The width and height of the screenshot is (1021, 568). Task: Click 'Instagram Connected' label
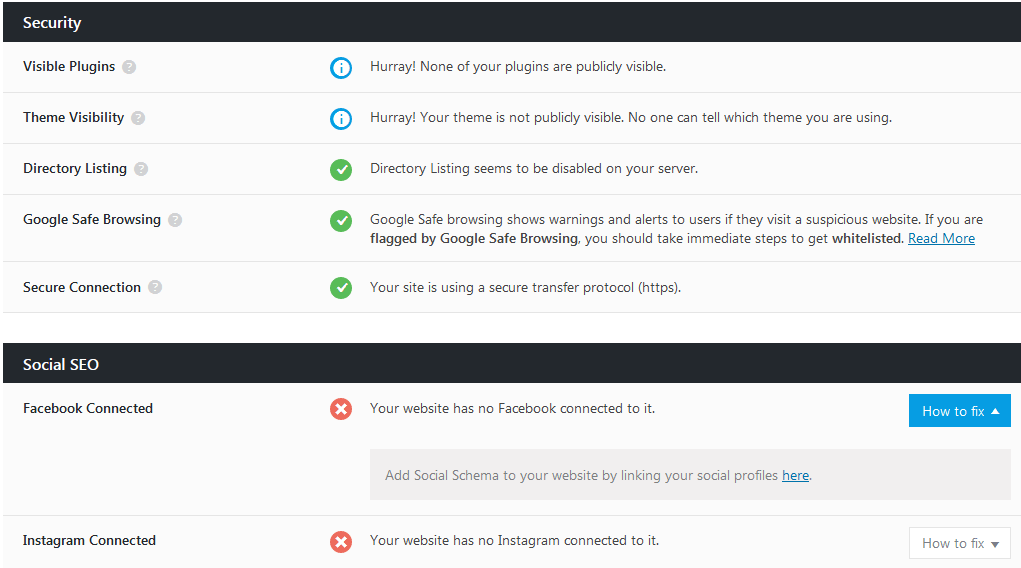[x=89, y=541]
